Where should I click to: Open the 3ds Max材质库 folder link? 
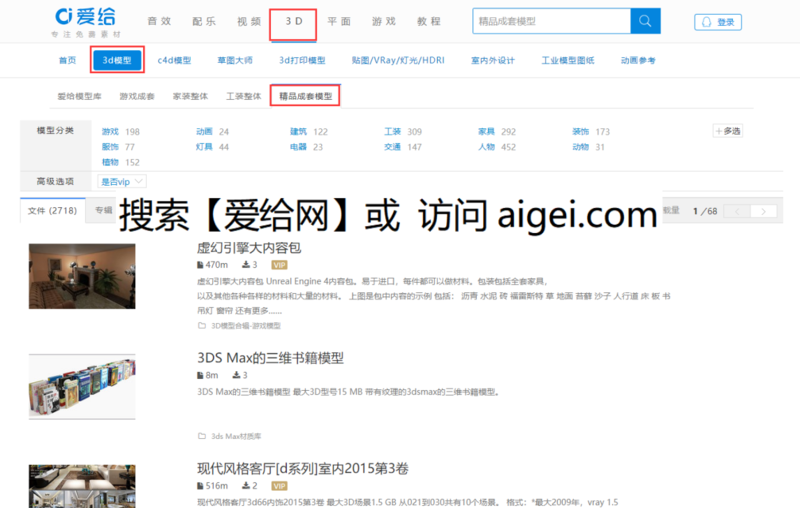click(236, 436)
